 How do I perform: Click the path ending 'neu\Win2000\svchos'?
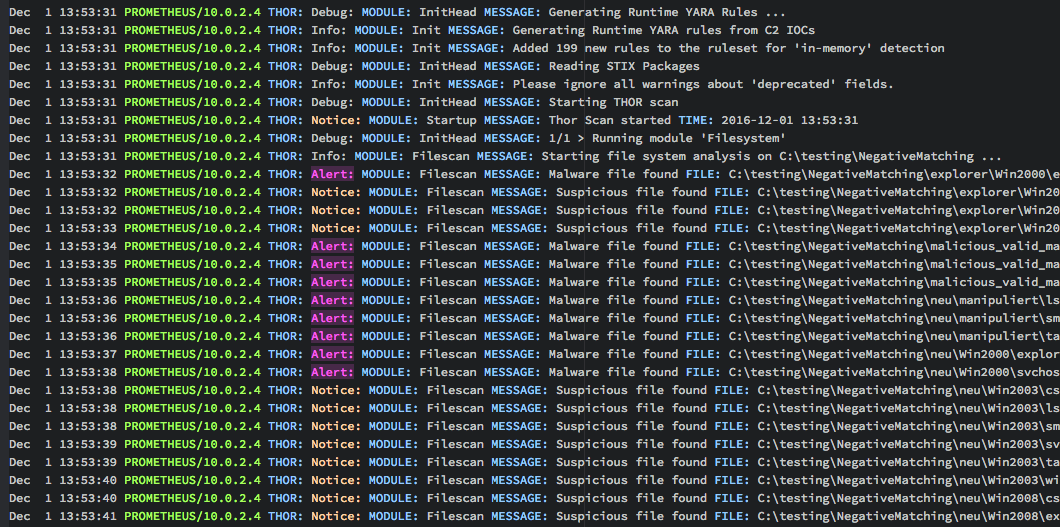coord(894,372)
